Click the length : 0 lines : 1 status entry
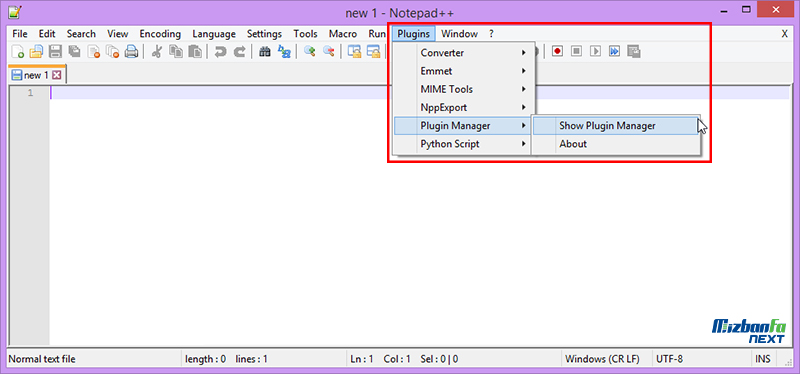The image size is (800, 374). (x=226, y=359)
